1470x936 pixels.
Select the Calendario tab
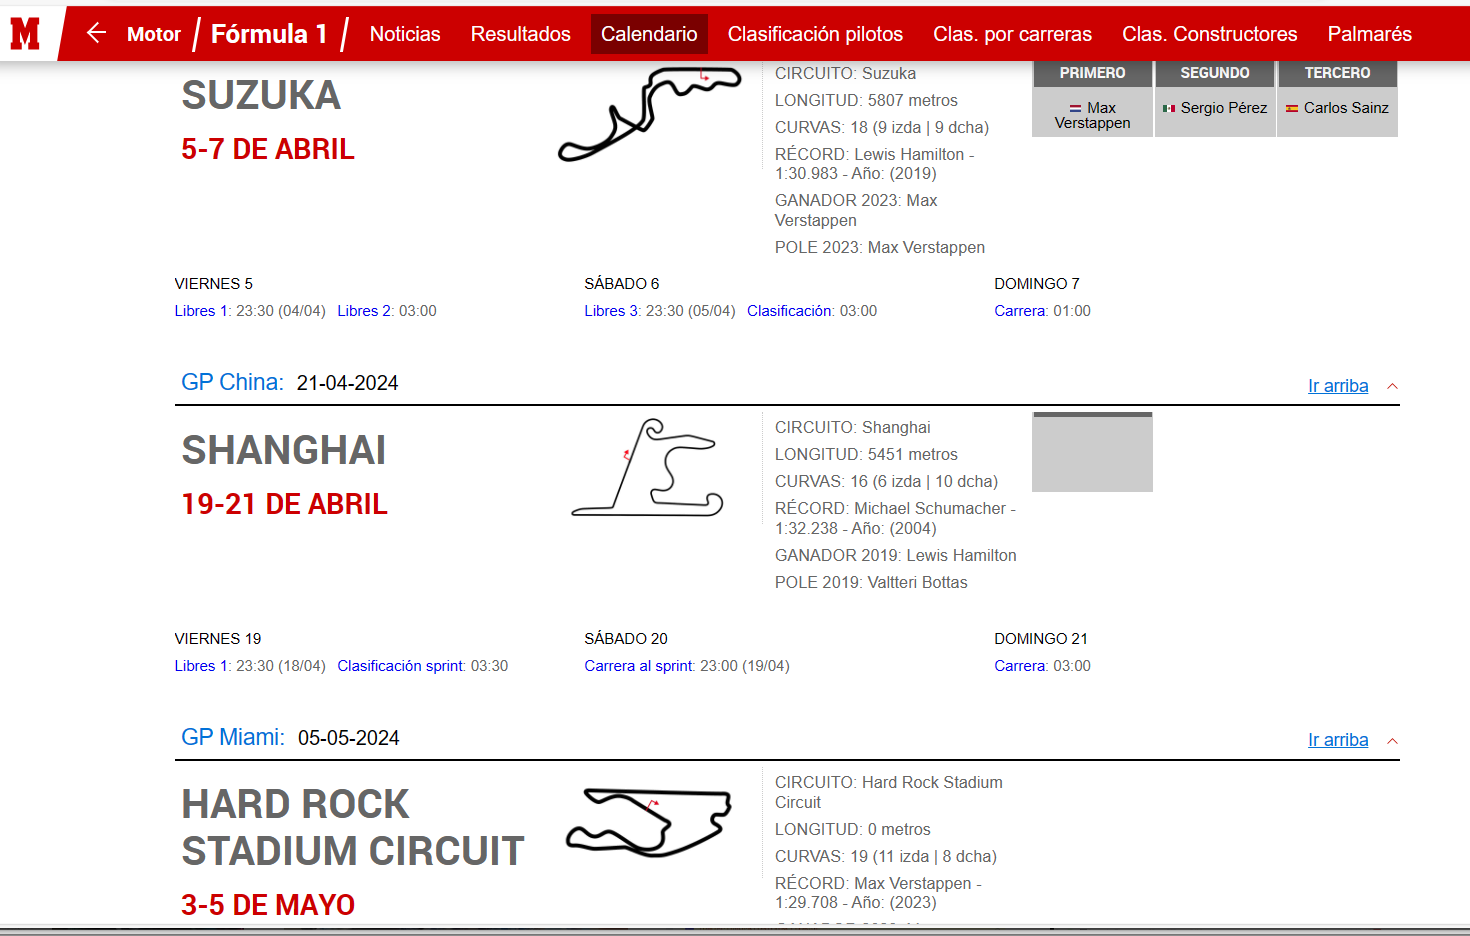click(649, 34)
